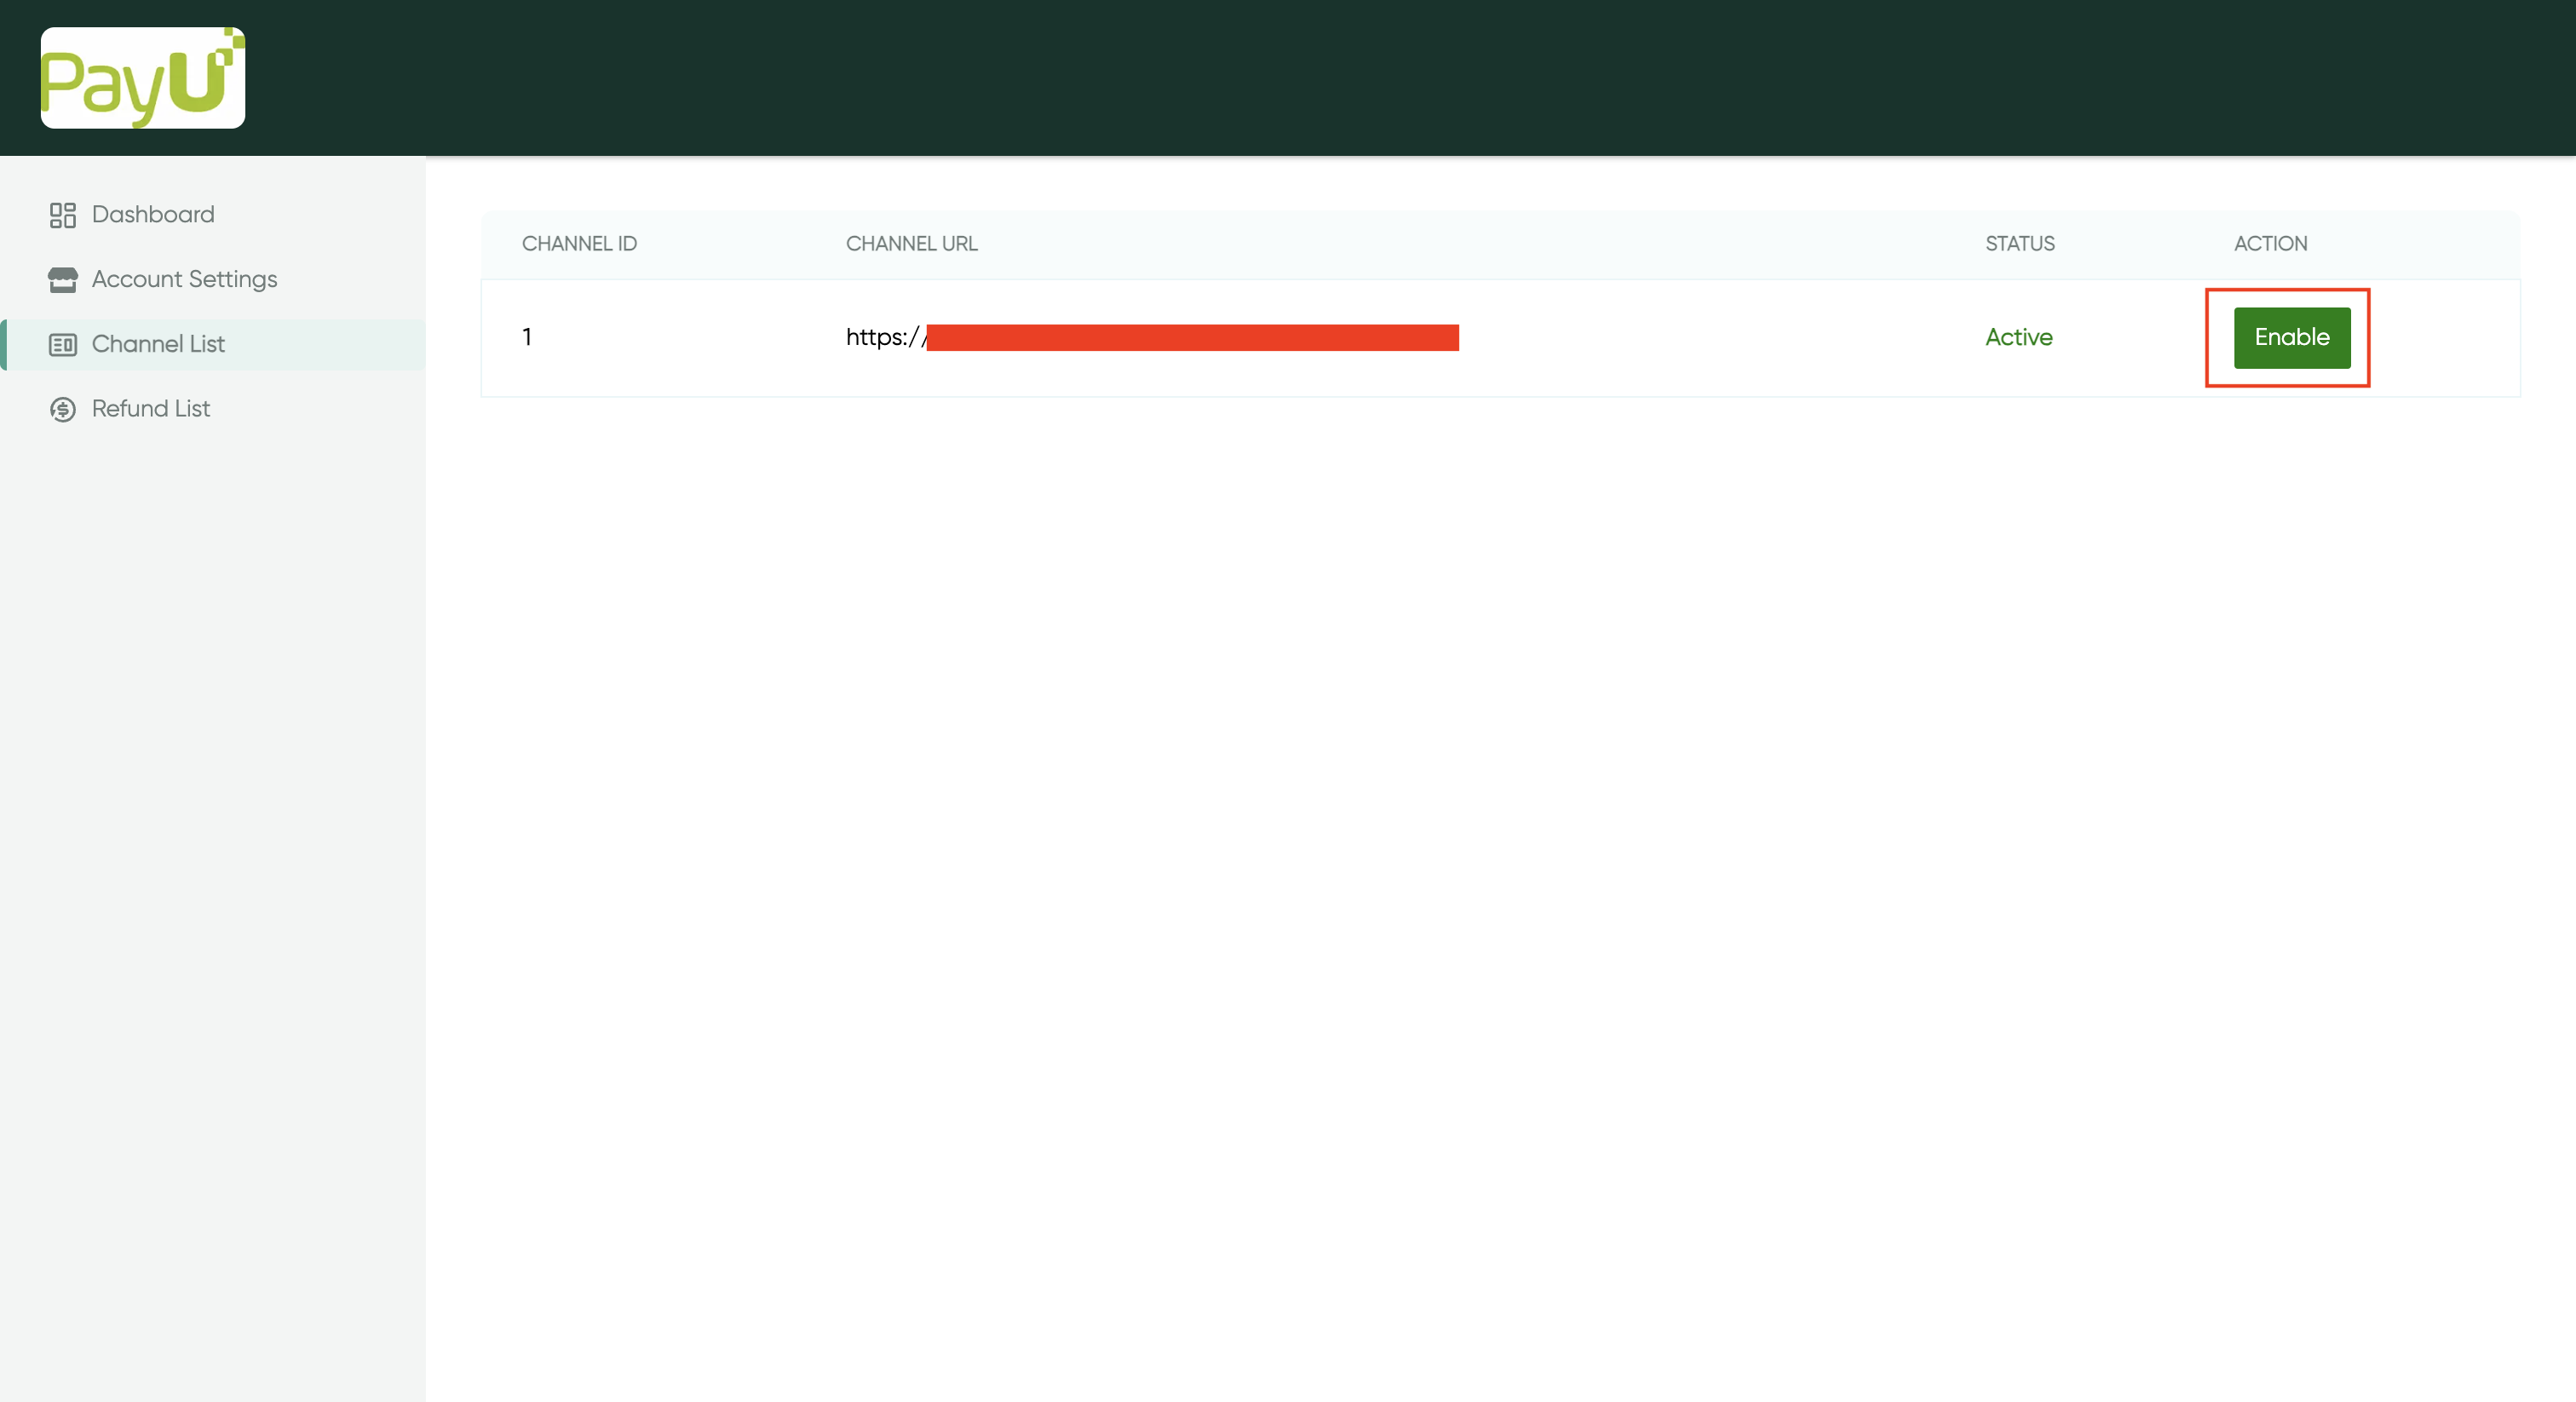Viewport: 2576px width, 1402px height.
Task: Go to Account Settings
Action: click(184, 279)
